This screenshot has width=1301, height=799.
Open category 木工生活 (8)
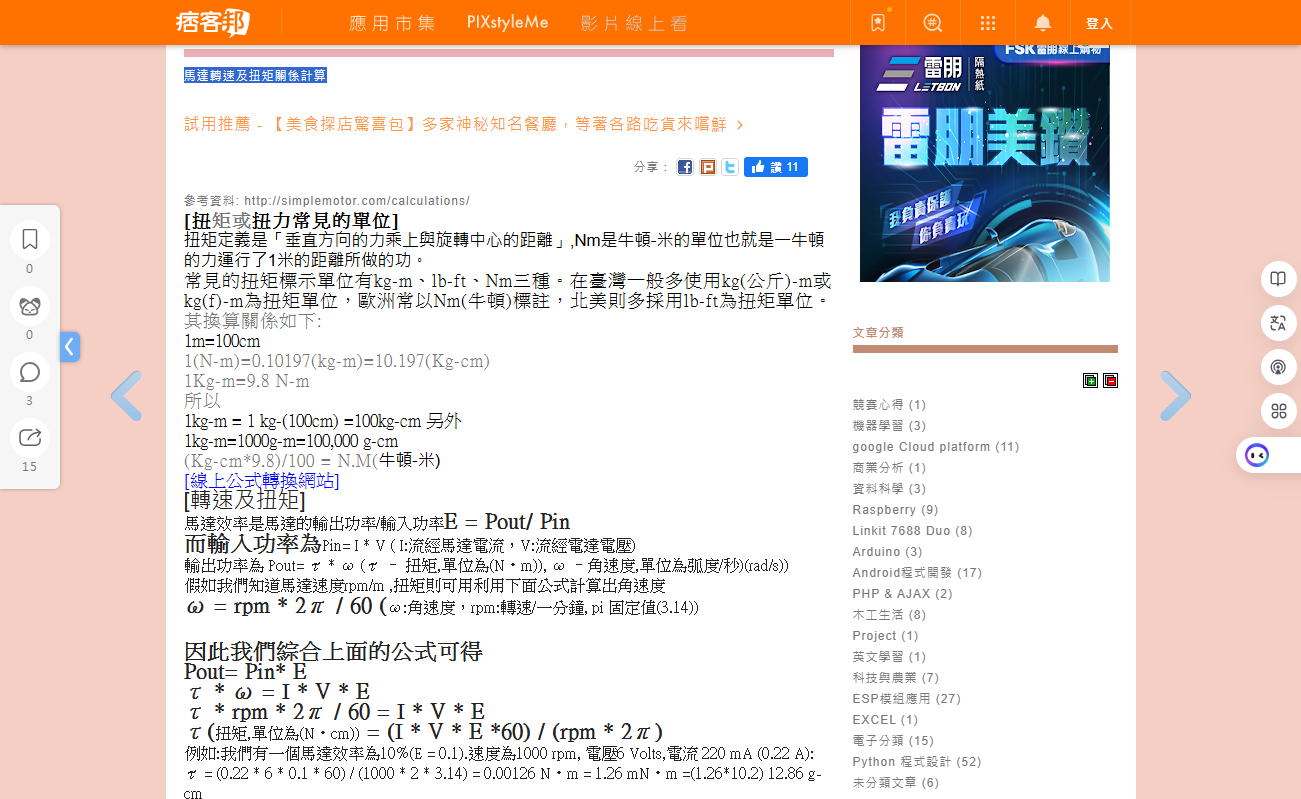(889, 615)
